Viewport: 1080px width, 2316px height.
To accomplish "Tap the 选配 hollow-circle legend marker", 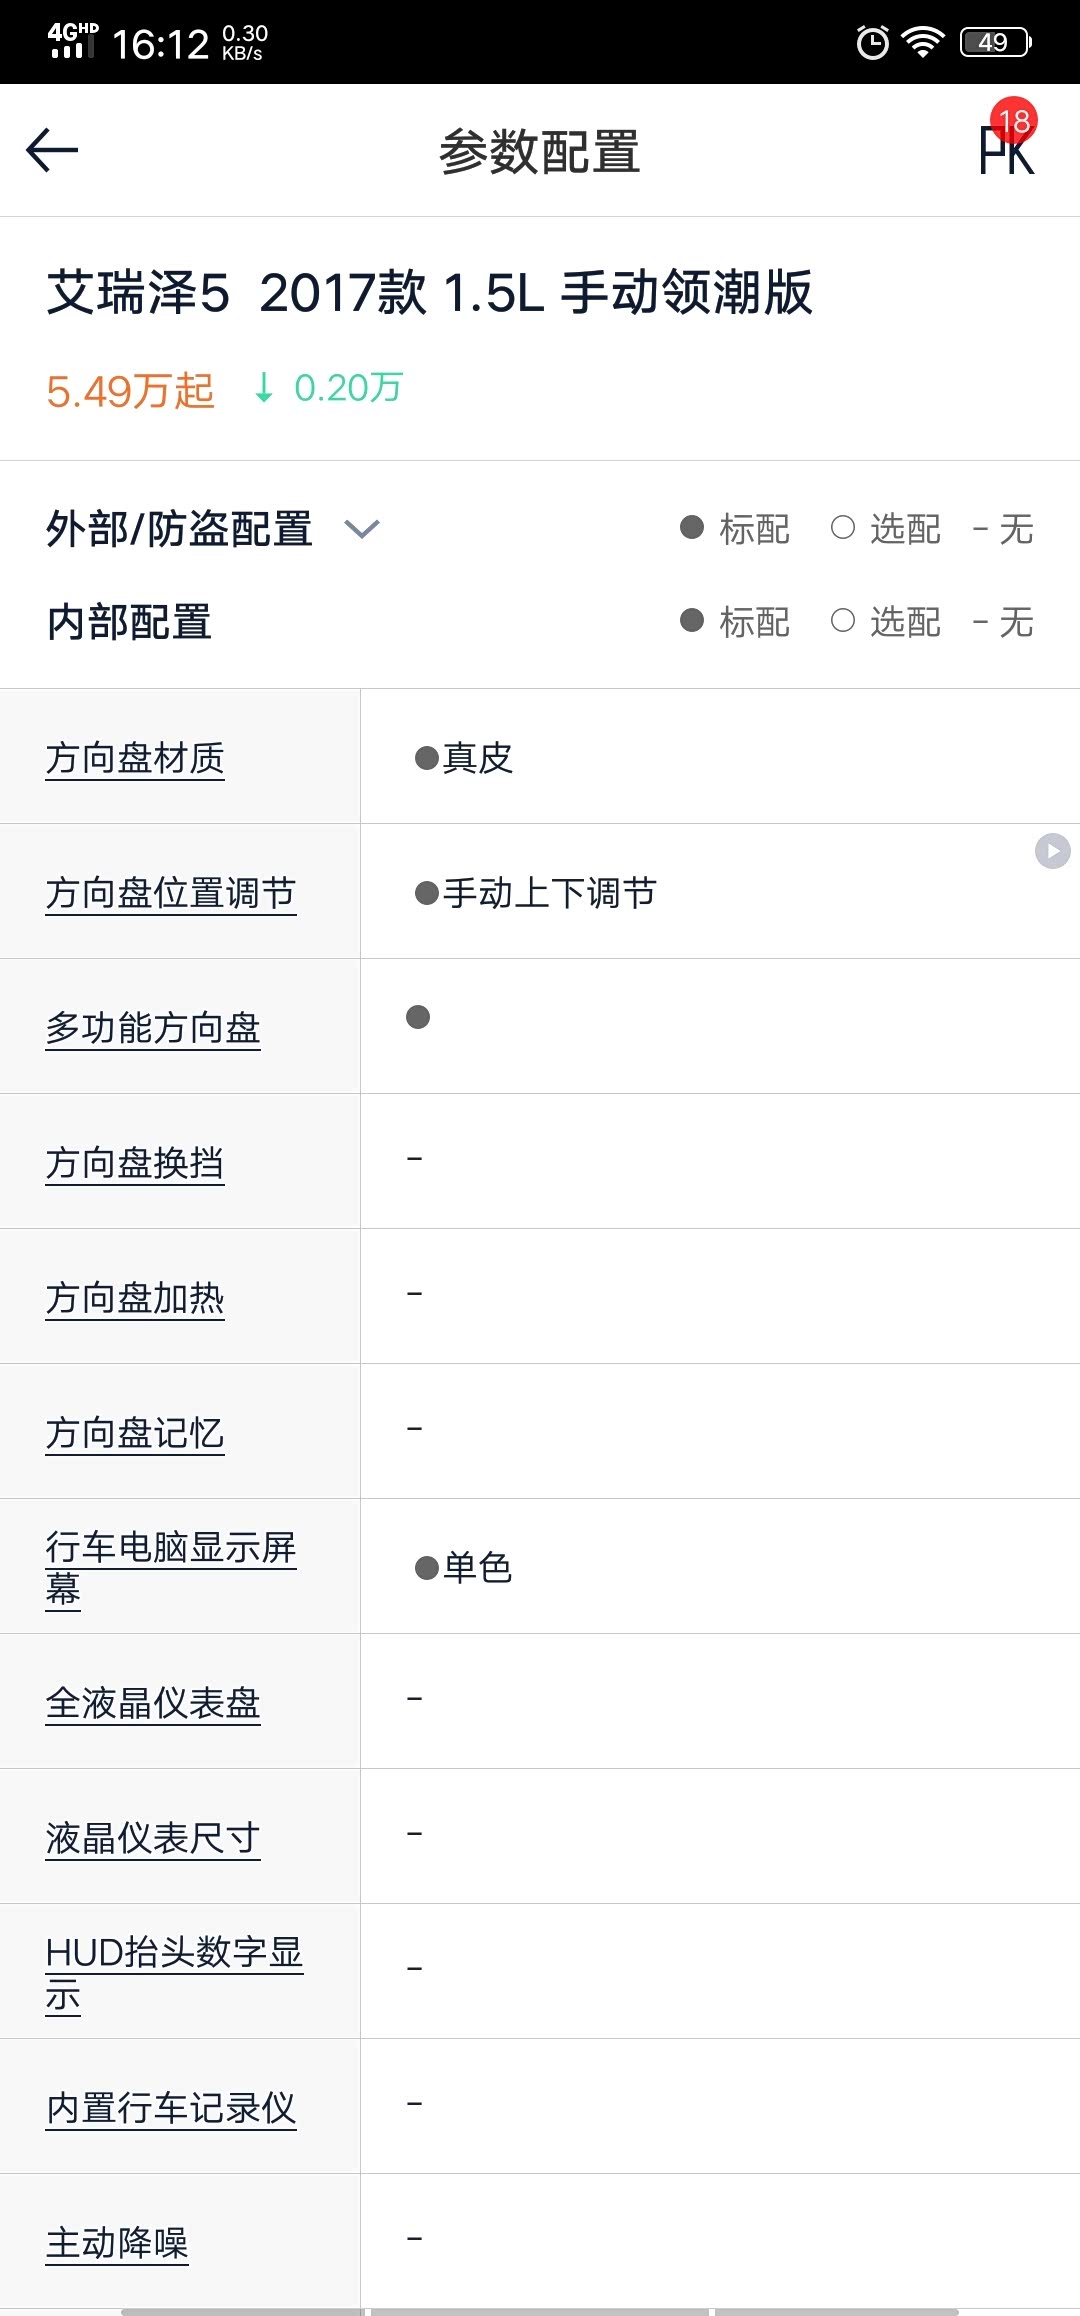I will pos(843,527).
